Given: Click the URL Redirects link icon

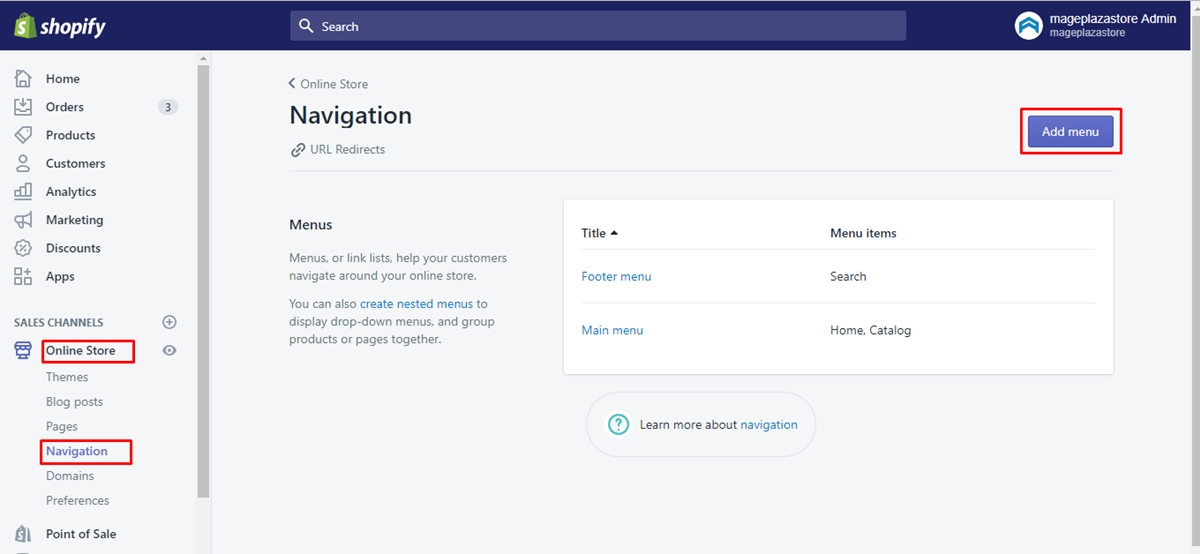Looking at the screenshot, I should click(x=298, y=150).
